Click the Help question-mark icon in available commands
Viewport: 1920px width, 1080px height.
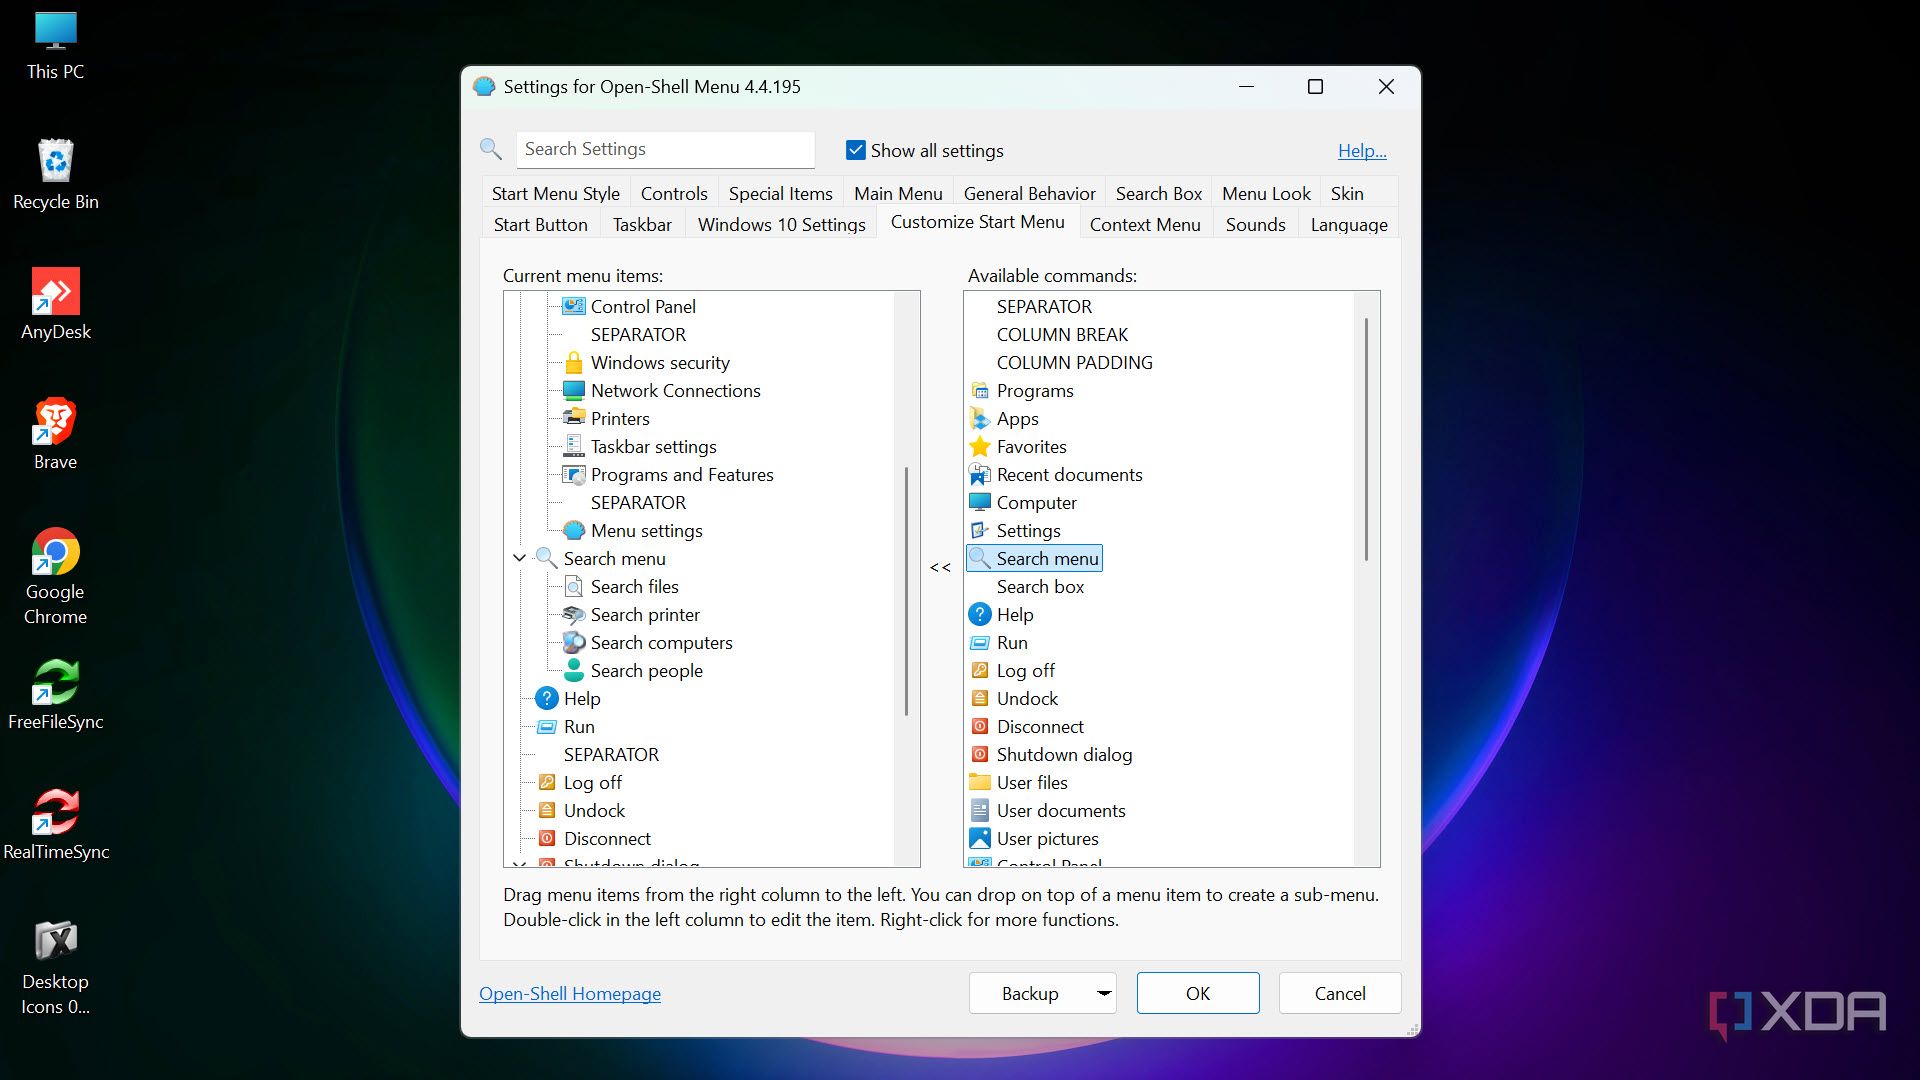coord(980,614)
